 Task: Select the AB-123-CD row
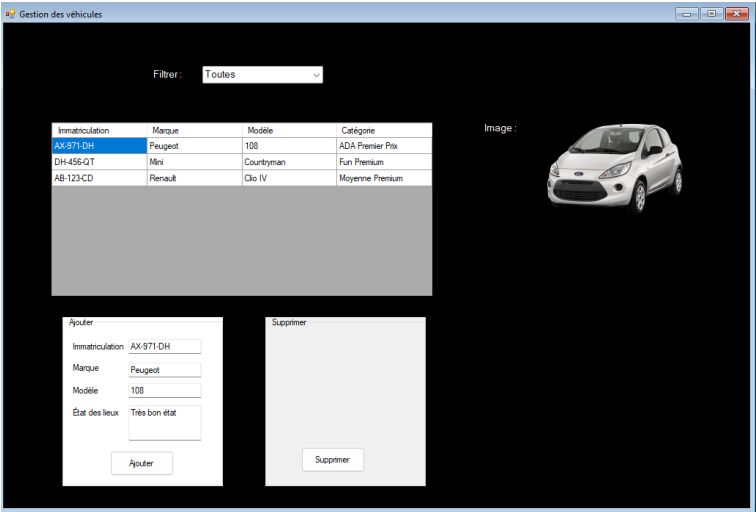(99, 178)
